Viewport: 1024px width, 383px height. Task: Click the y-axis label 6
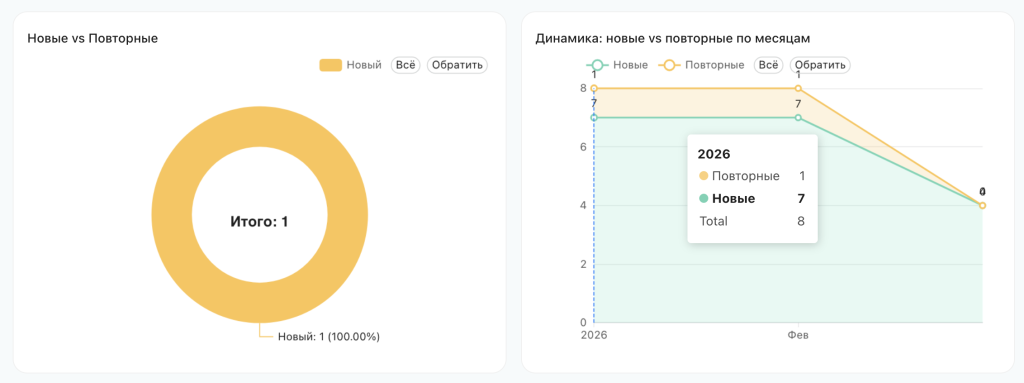583,146
